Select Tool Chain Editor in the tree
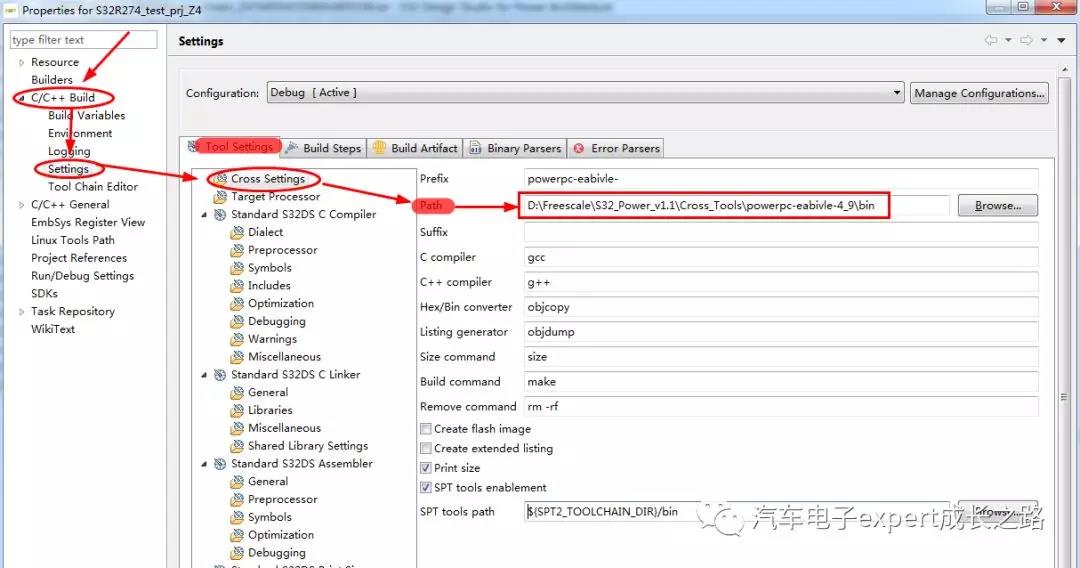 coord(93,187)
